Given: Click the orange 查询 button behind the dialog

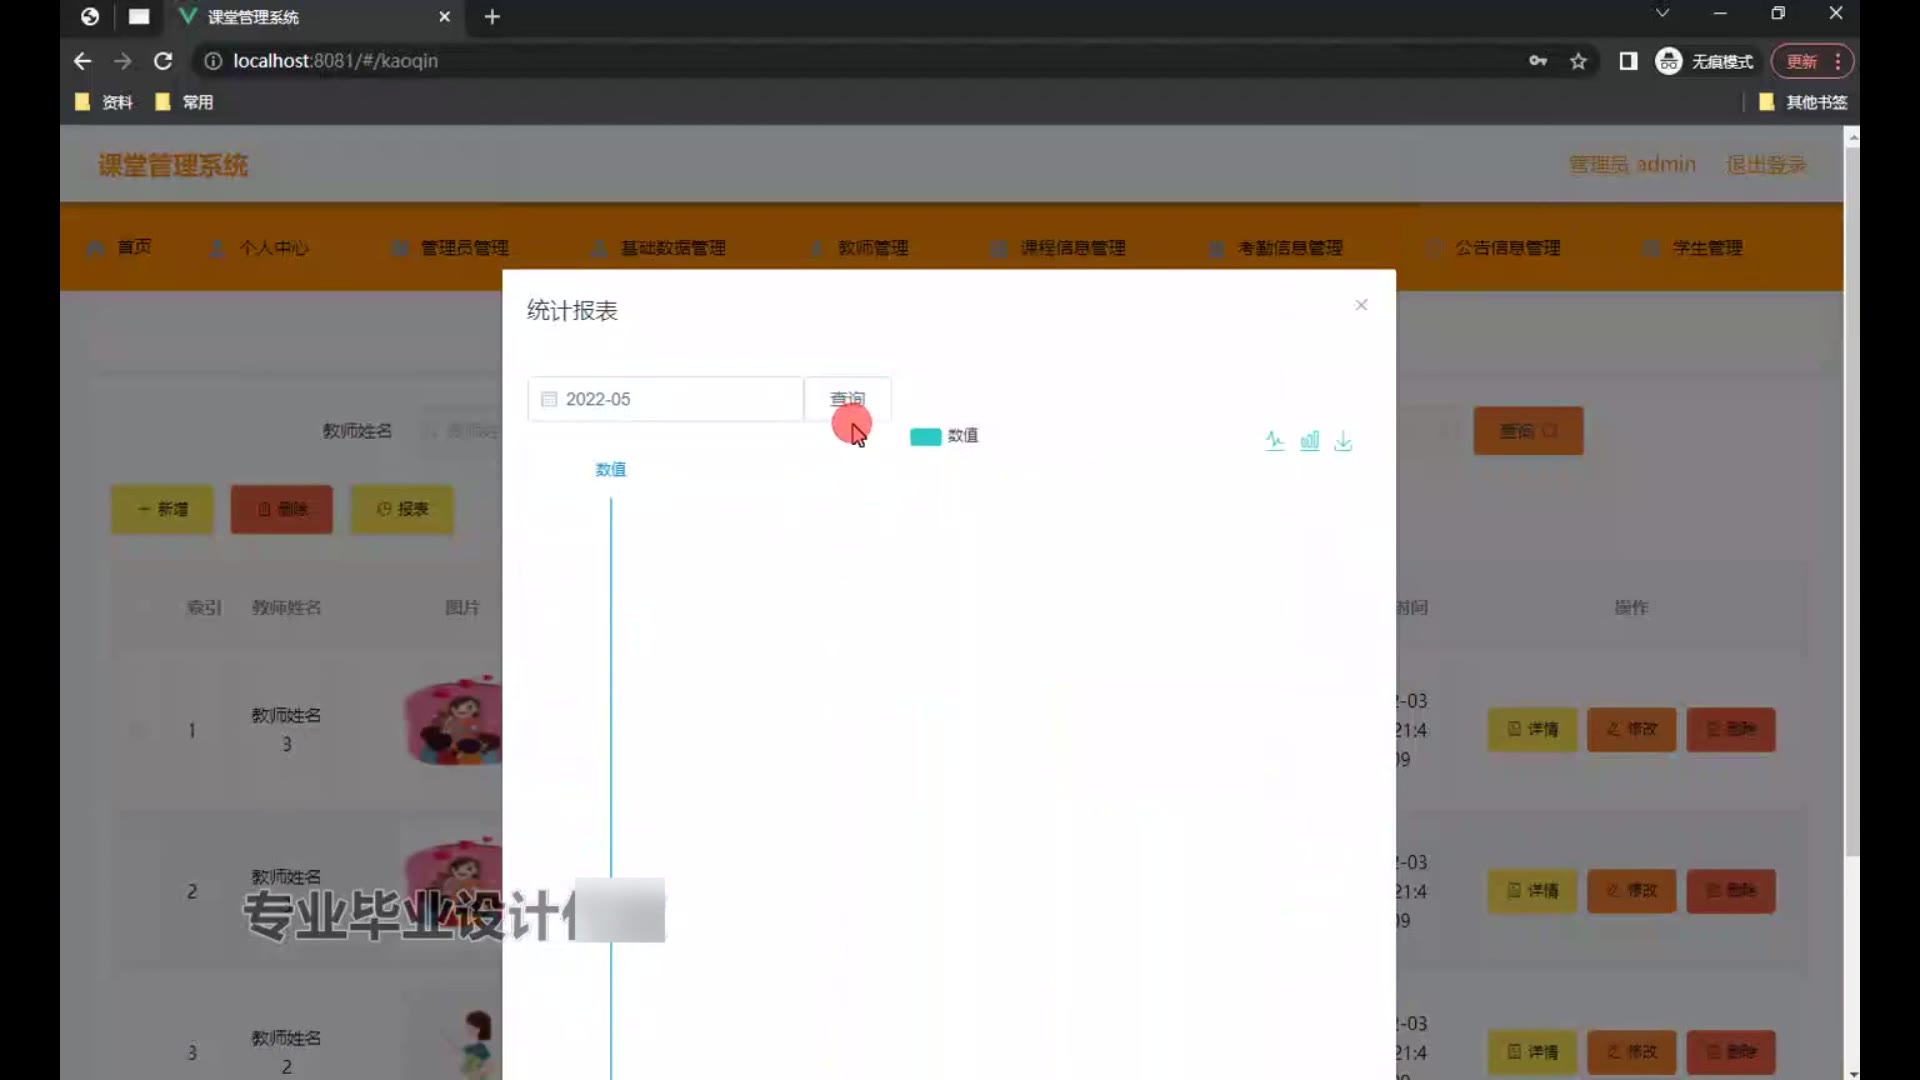Looking at the screenshot, I should pos(1528,431).
